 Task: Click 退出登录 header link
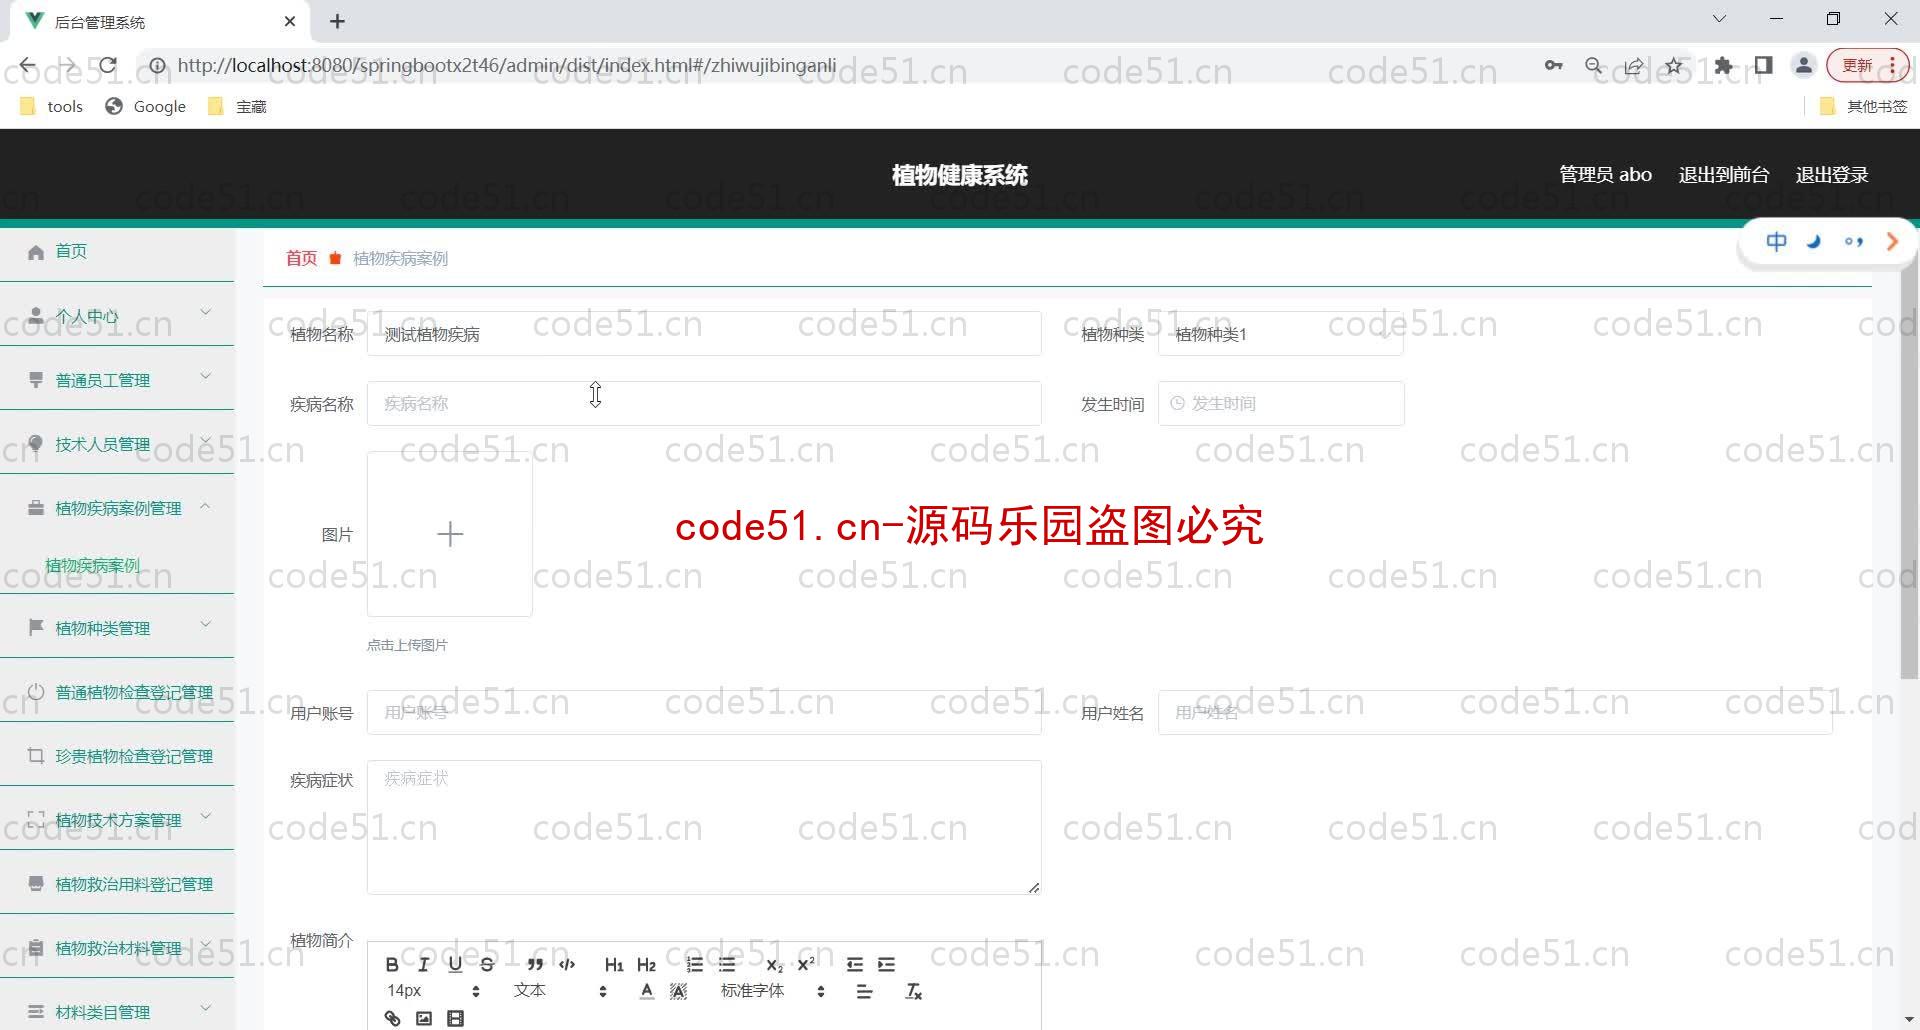pyautogui.click(x=1832, y=175)
